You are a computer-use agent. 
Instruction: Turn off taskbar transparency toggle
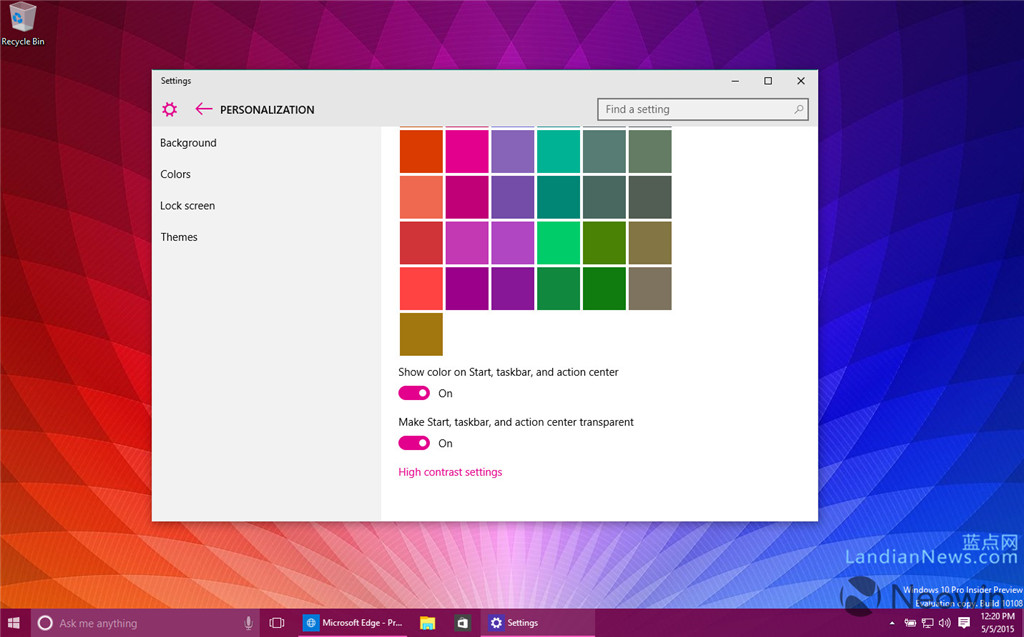point(413,442)
